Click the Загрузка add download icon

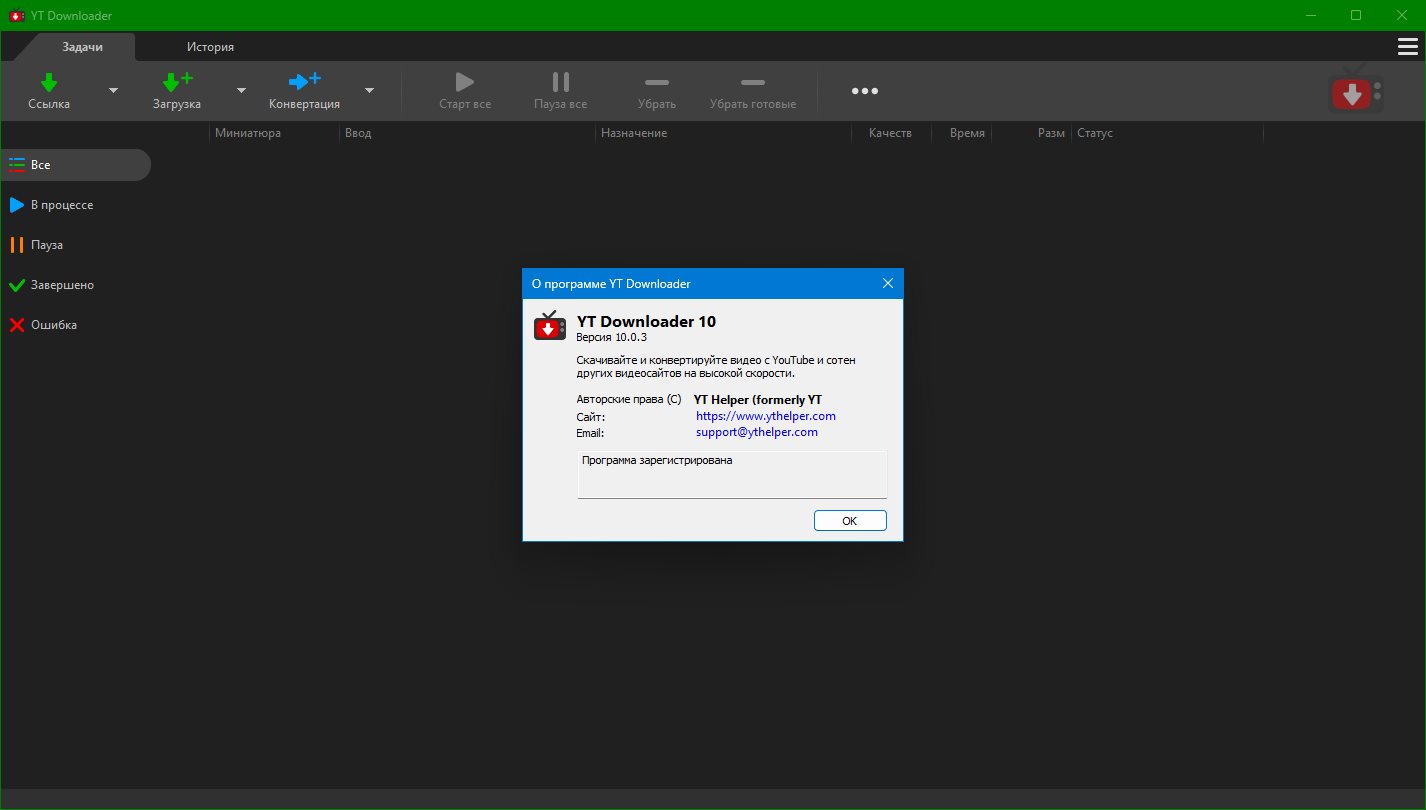tap(177, 83)
